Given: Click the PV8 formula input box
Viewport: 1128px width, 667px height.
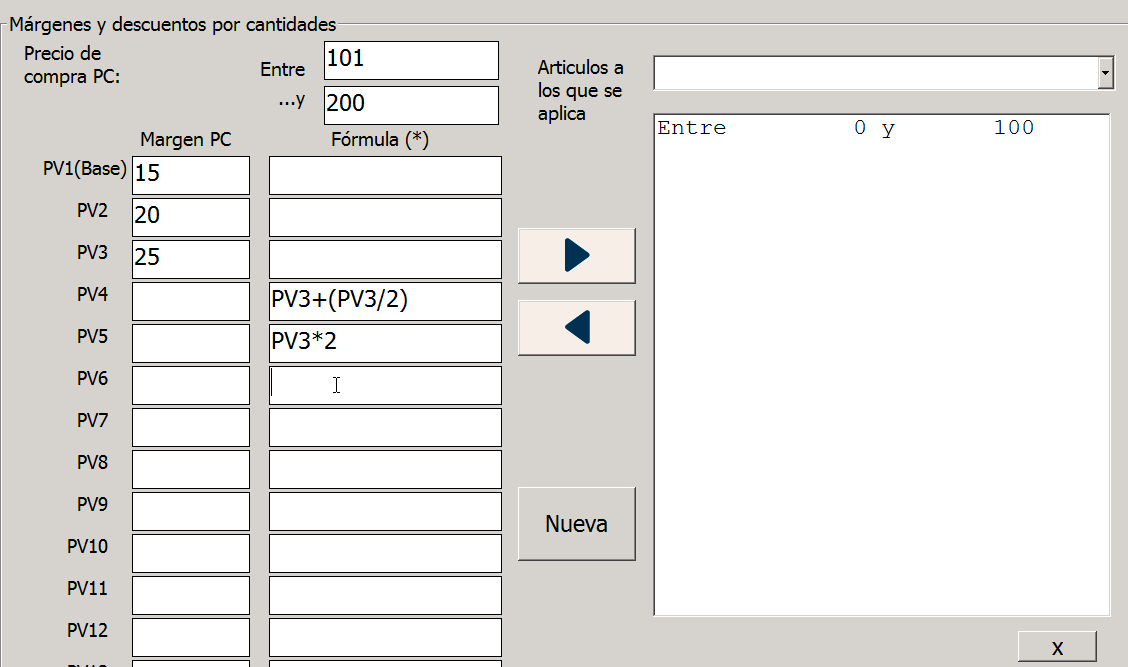Looking at the screenshot, I should (385, 469).
